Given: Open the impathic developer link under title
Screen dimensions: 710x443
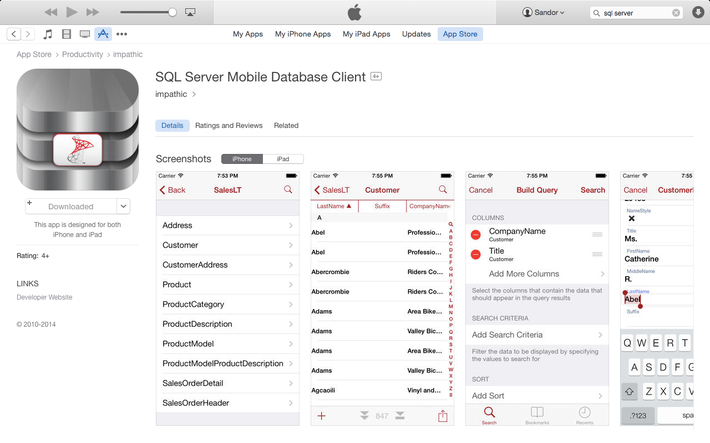Looking at the screenshot, I should [x=175, y=94].
